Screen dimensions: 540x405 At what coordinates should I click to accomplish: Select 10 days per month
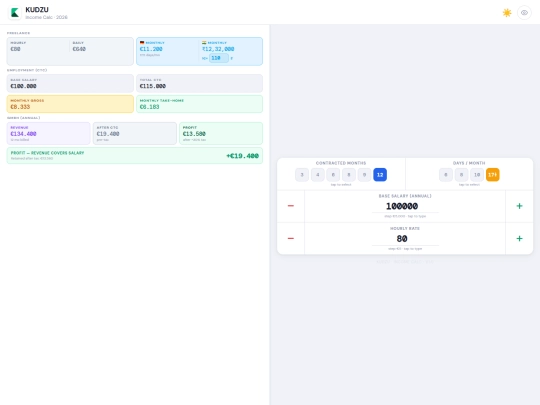pyautogui.click(x=477, y=175)
